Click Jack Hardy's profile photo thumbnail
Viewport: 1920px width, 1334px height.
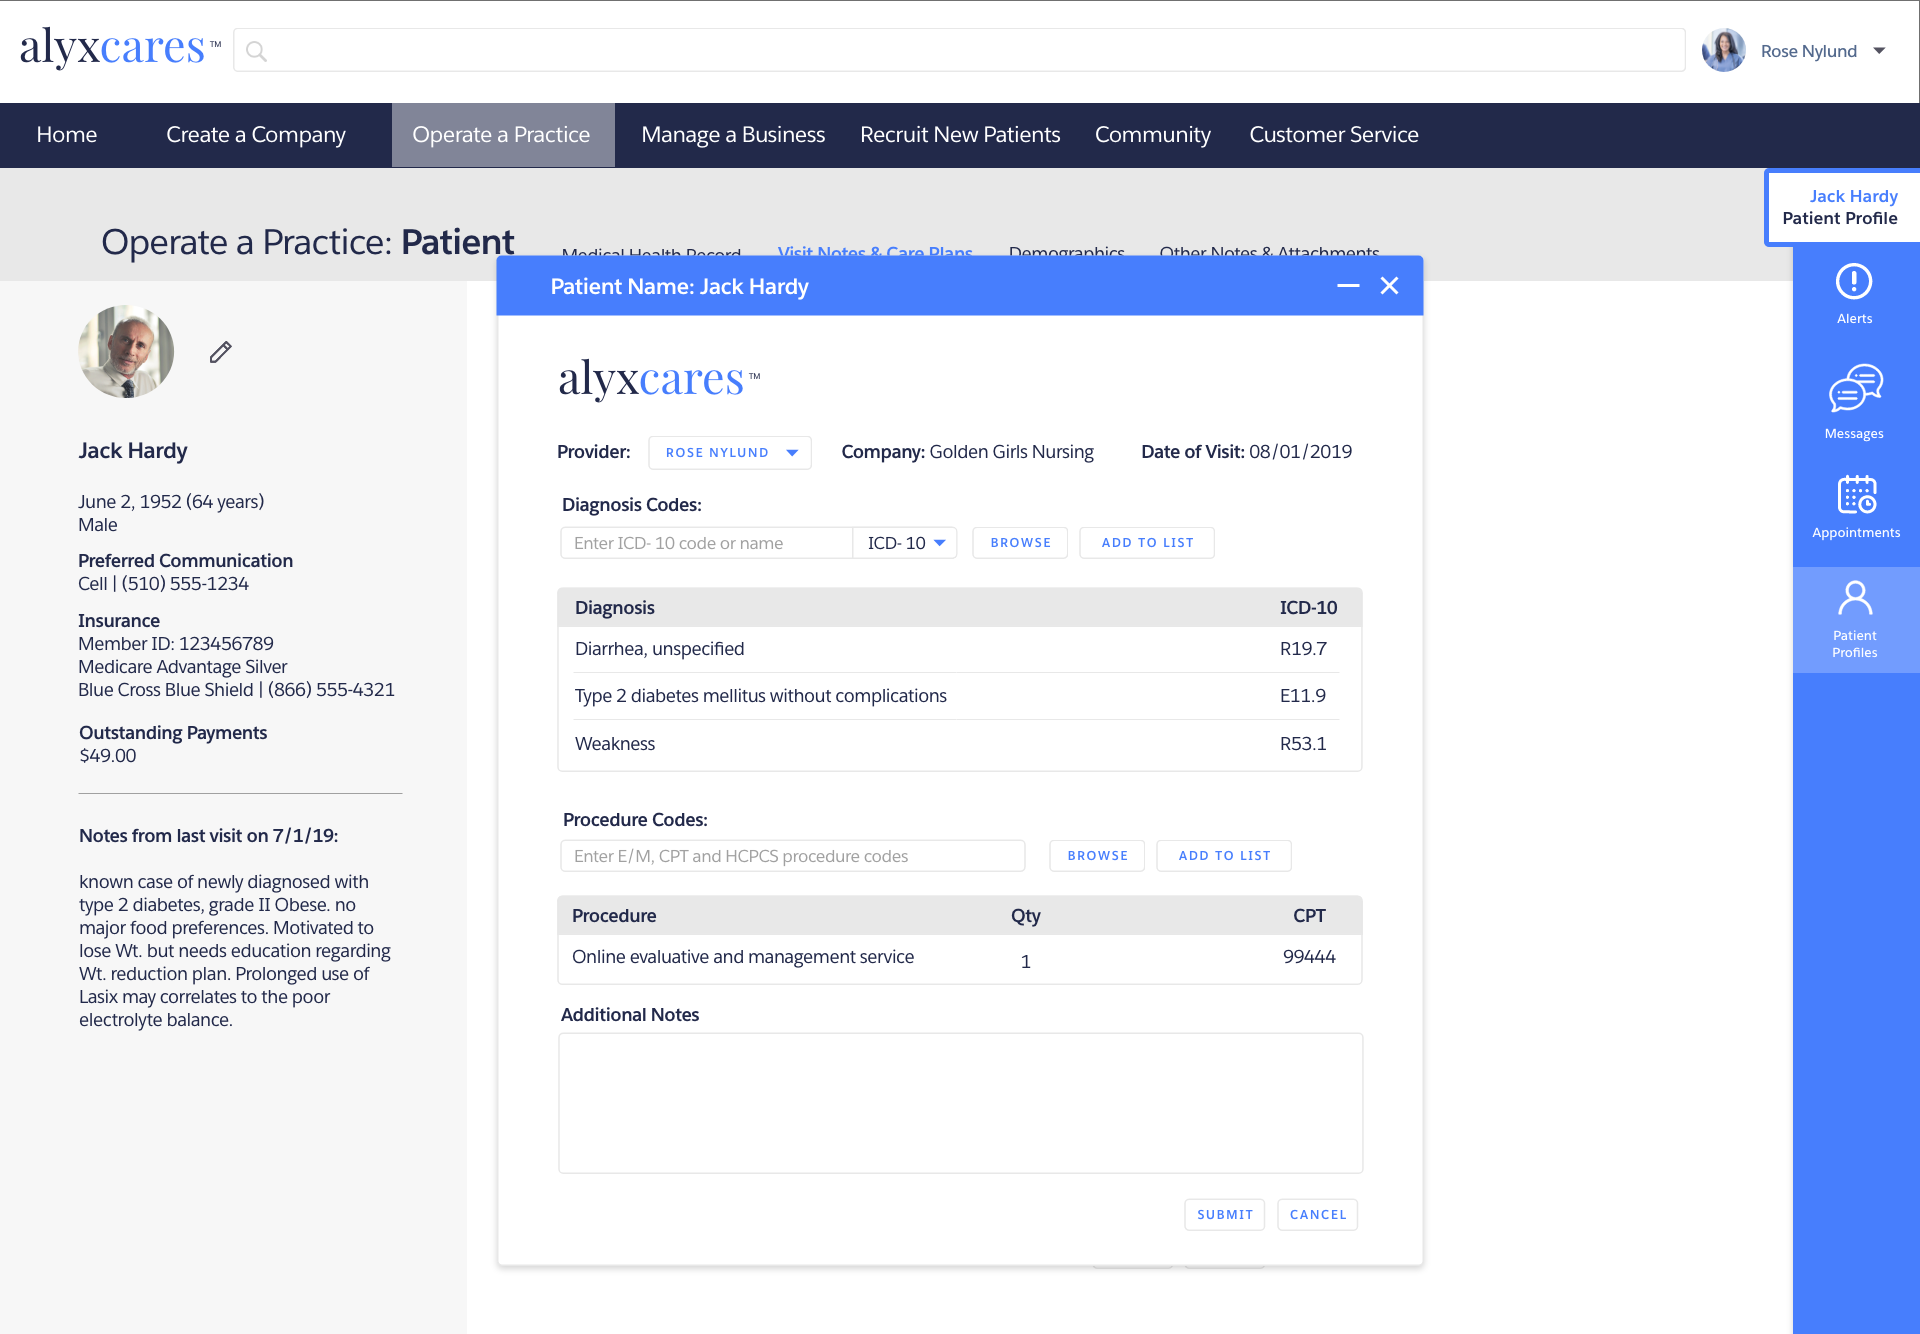(127, 352)
